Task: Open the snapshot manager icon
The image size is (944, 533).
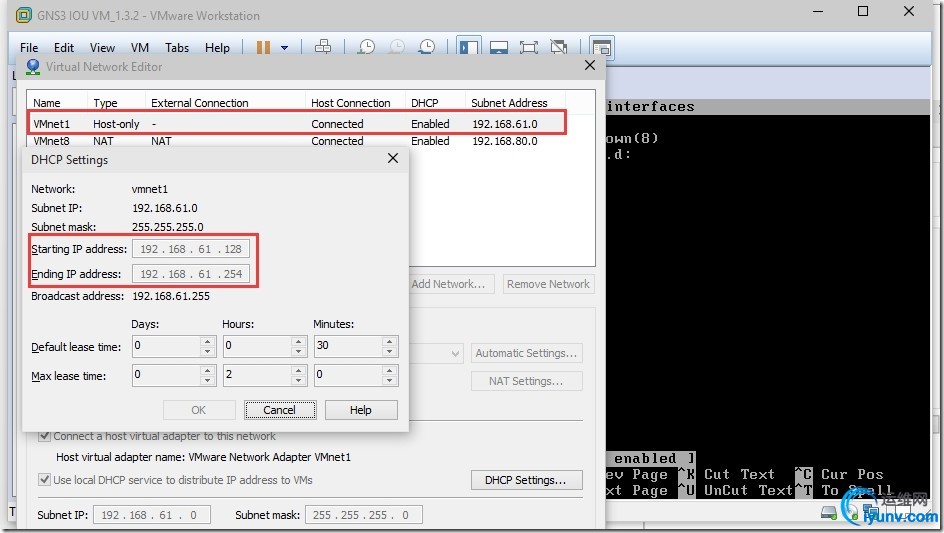Action: 427,47
